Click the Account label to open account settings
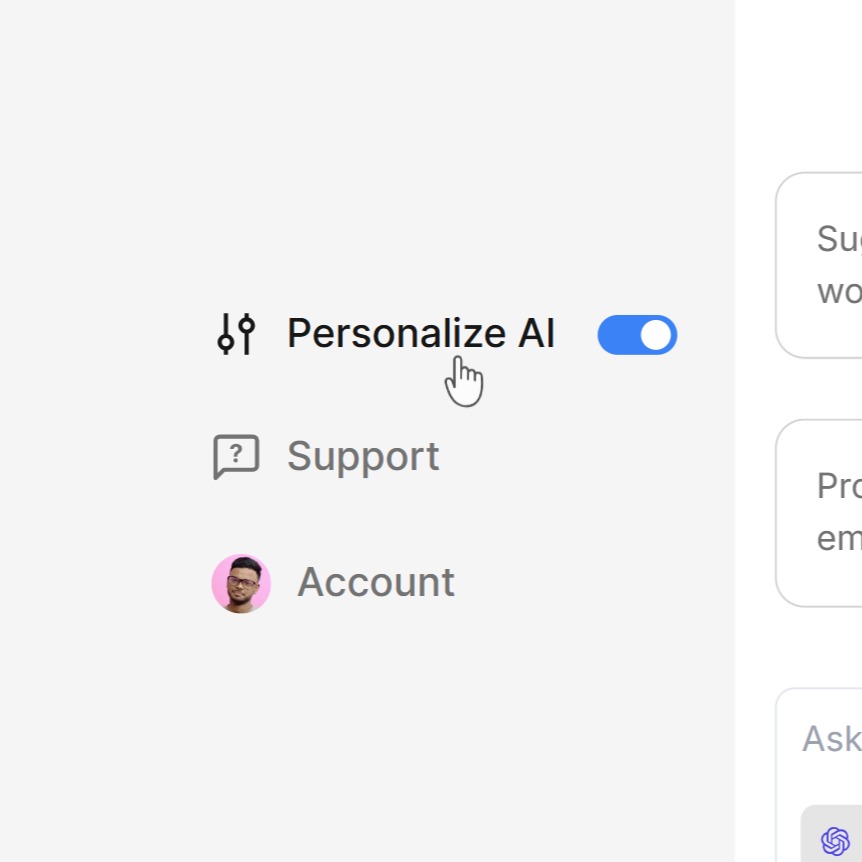 [x=376, y=583]
